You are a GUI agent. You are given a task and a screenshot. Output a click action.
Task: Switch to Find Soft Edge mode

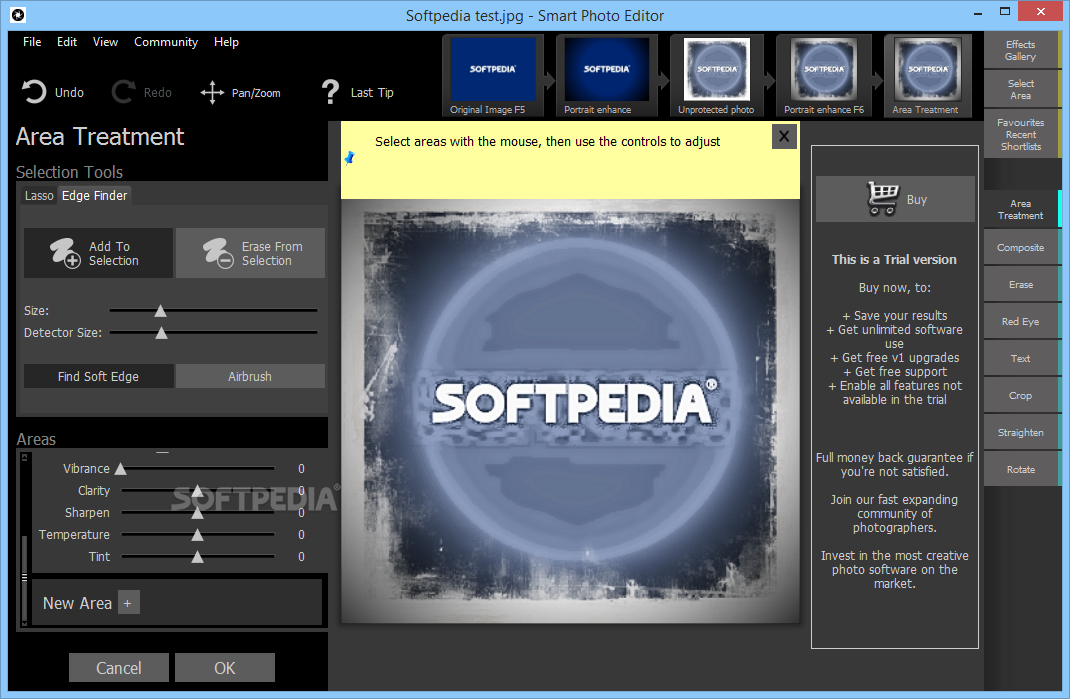pyautogui.click(x=98, y=376)
